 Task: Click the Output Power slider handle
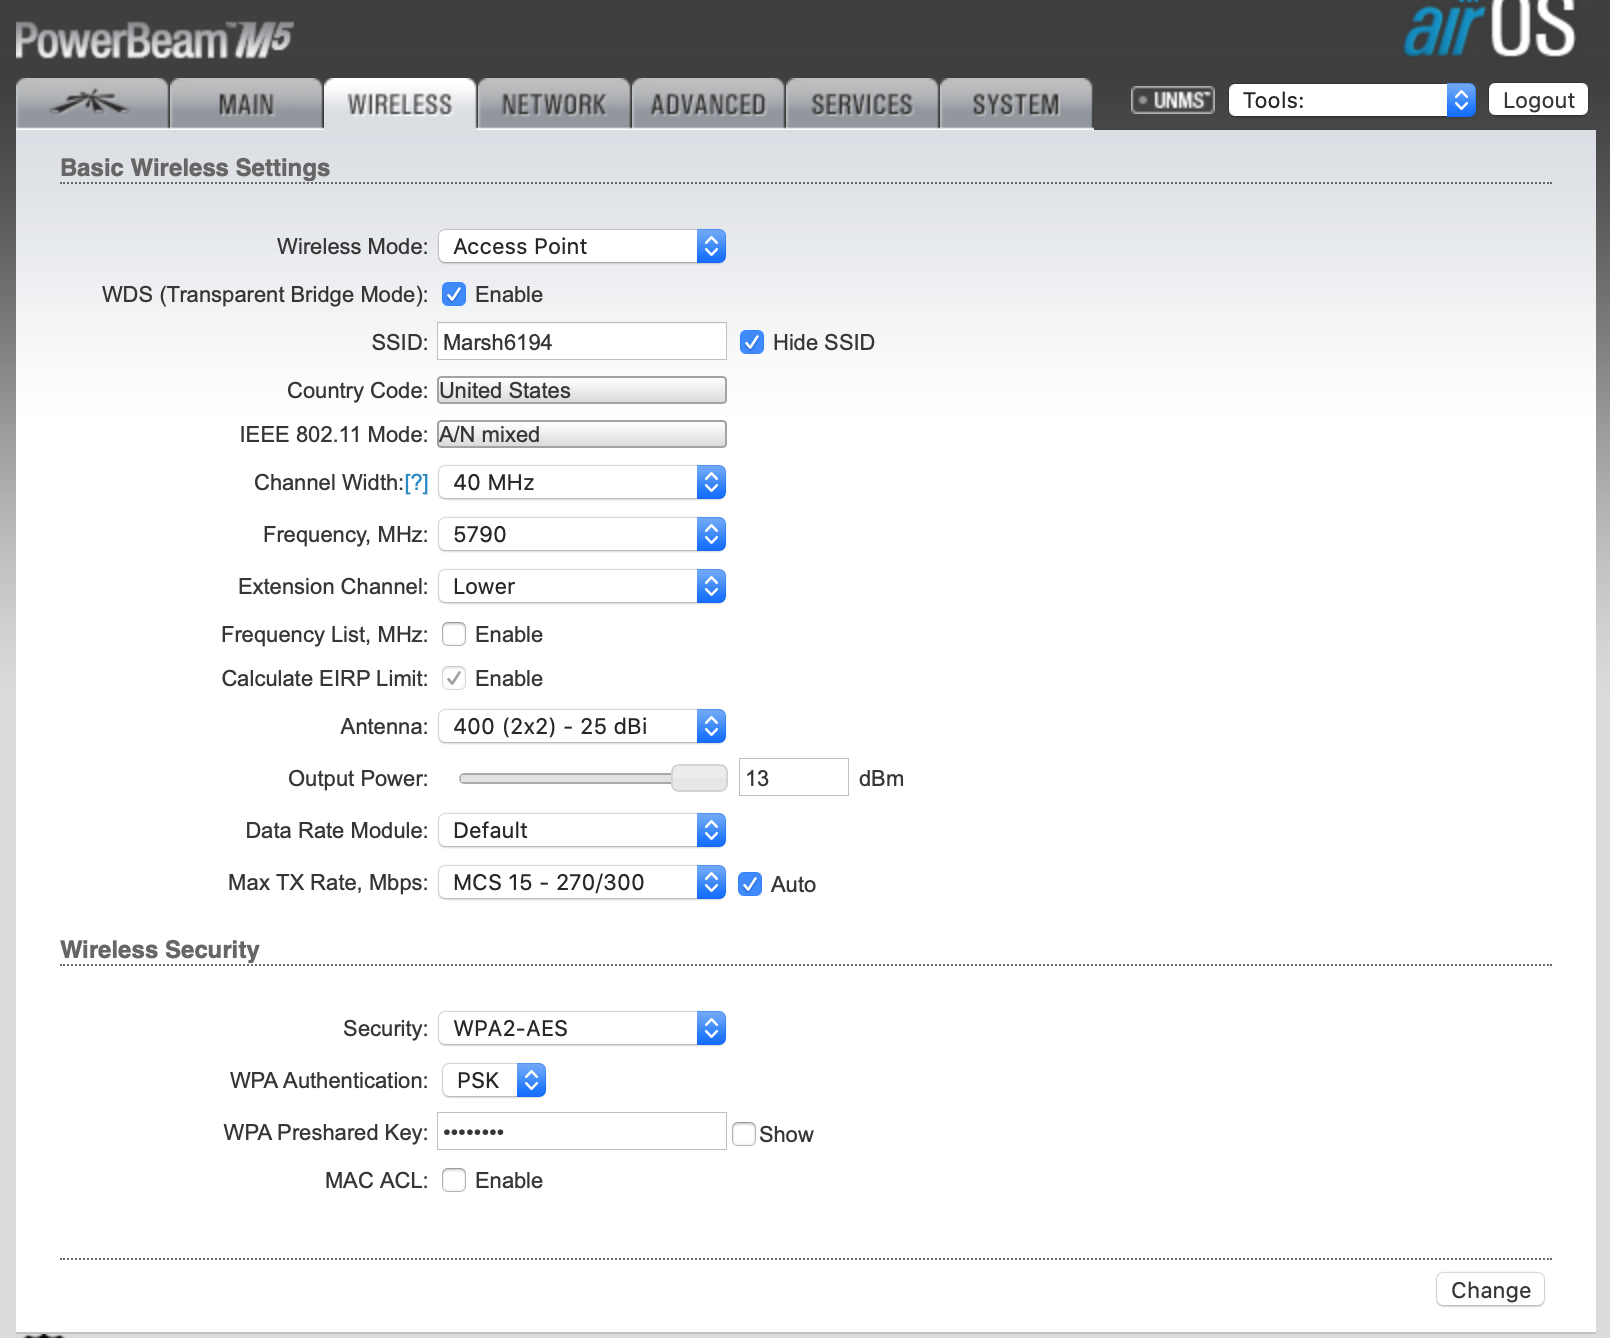click(699, 778)
